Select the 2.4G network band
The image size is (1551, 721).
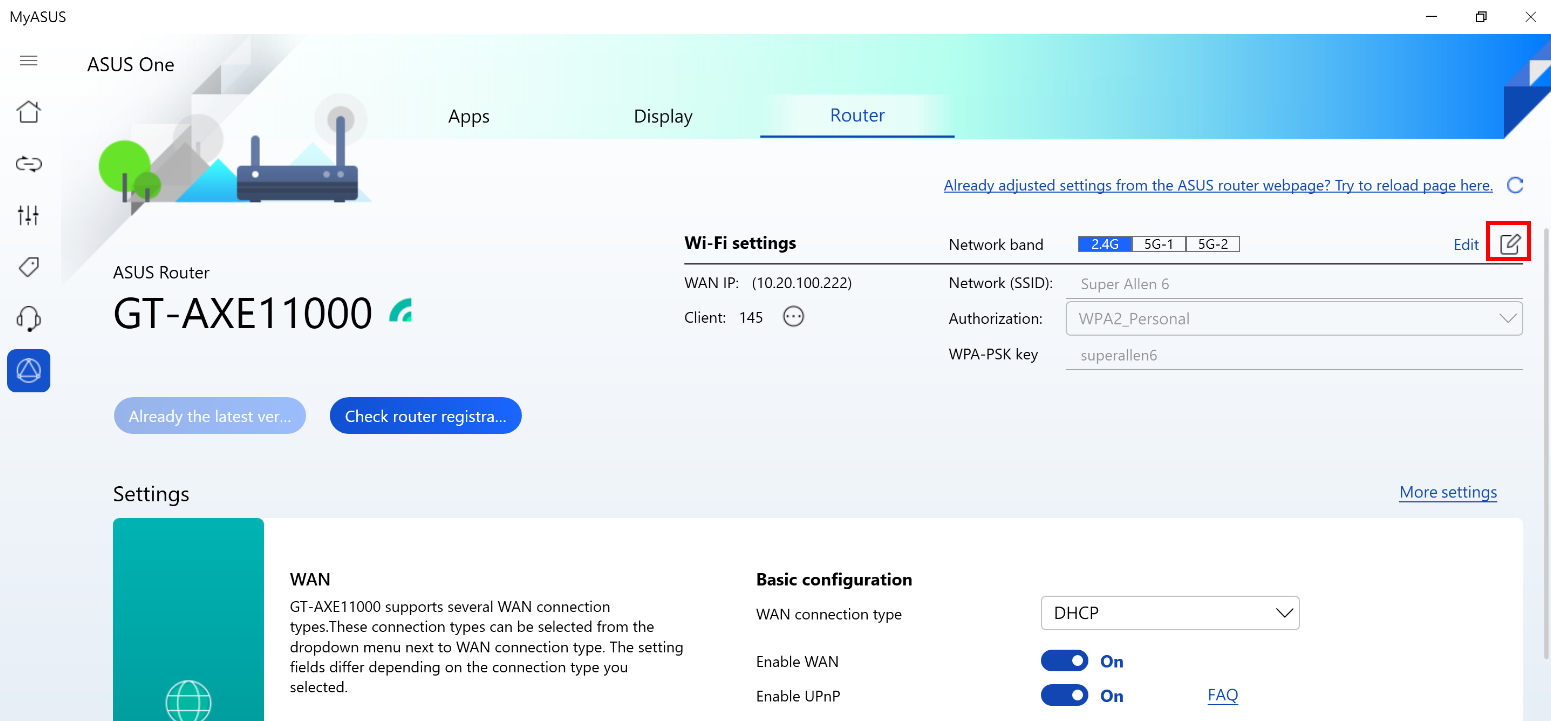coord(1105,244)
